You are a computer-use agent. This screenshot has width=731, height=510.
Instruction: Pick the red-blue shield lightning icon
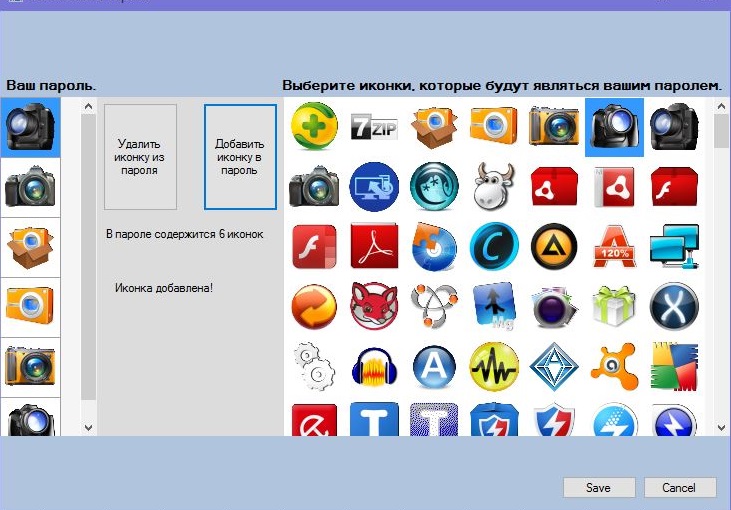tap(554, 420)
